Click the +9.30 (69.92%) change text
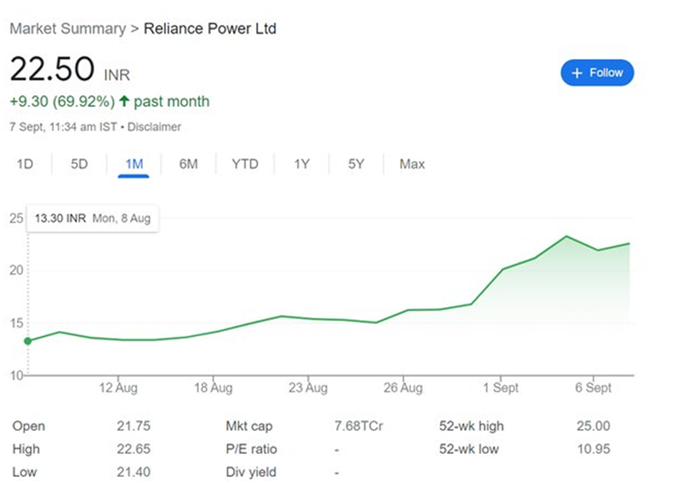The width and height of the screenshot is (683, 489). click(x=62, y=101)
